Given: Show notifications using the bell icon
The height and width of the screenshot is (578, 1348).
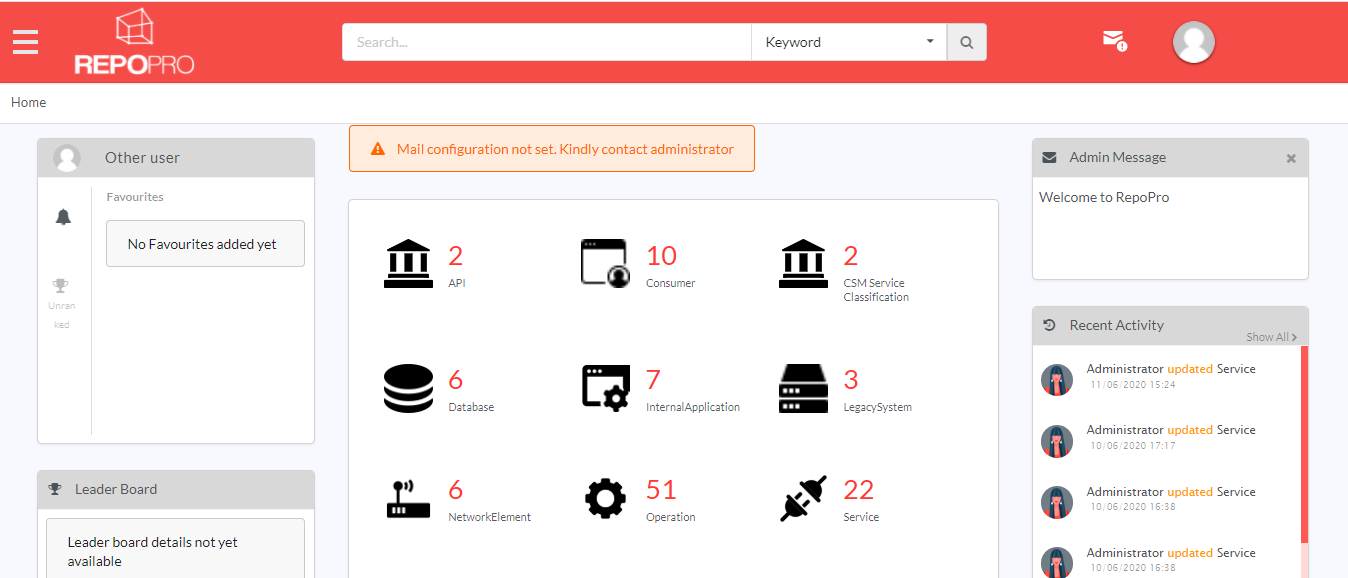Looking at the screenshot, I should (x=63, y=217).
